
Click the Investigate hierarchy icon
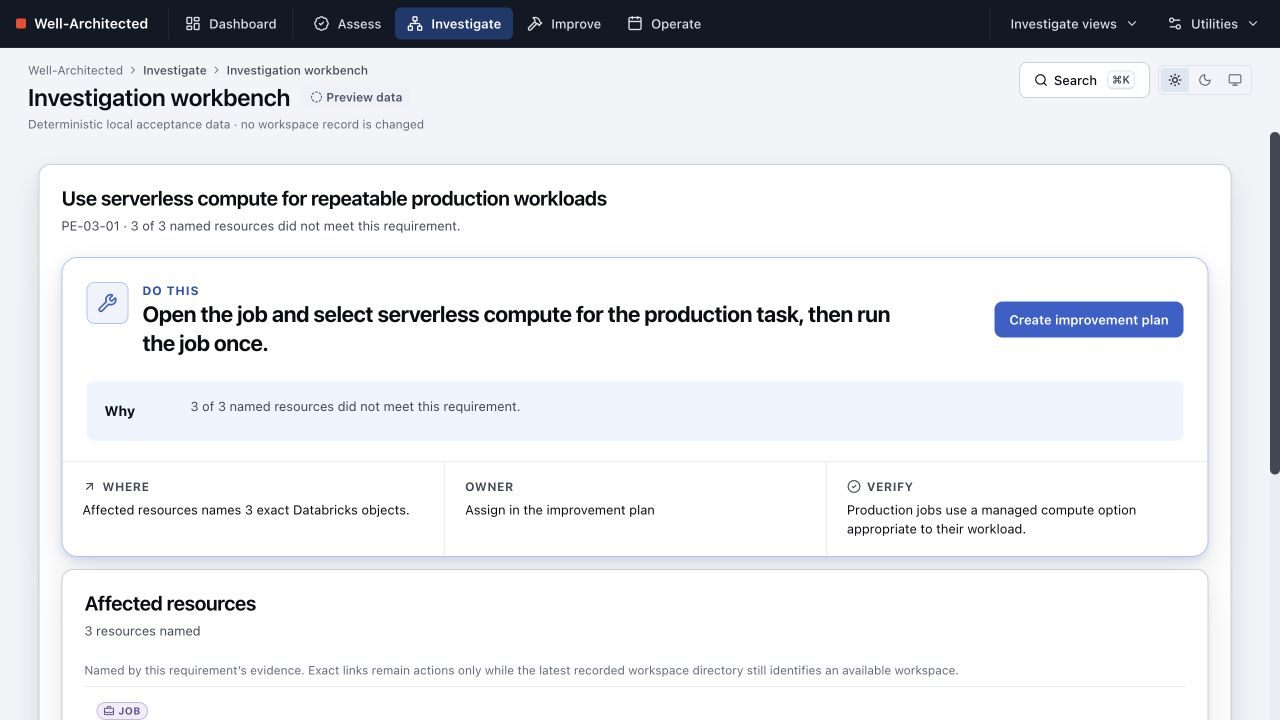tap(415, 24)
